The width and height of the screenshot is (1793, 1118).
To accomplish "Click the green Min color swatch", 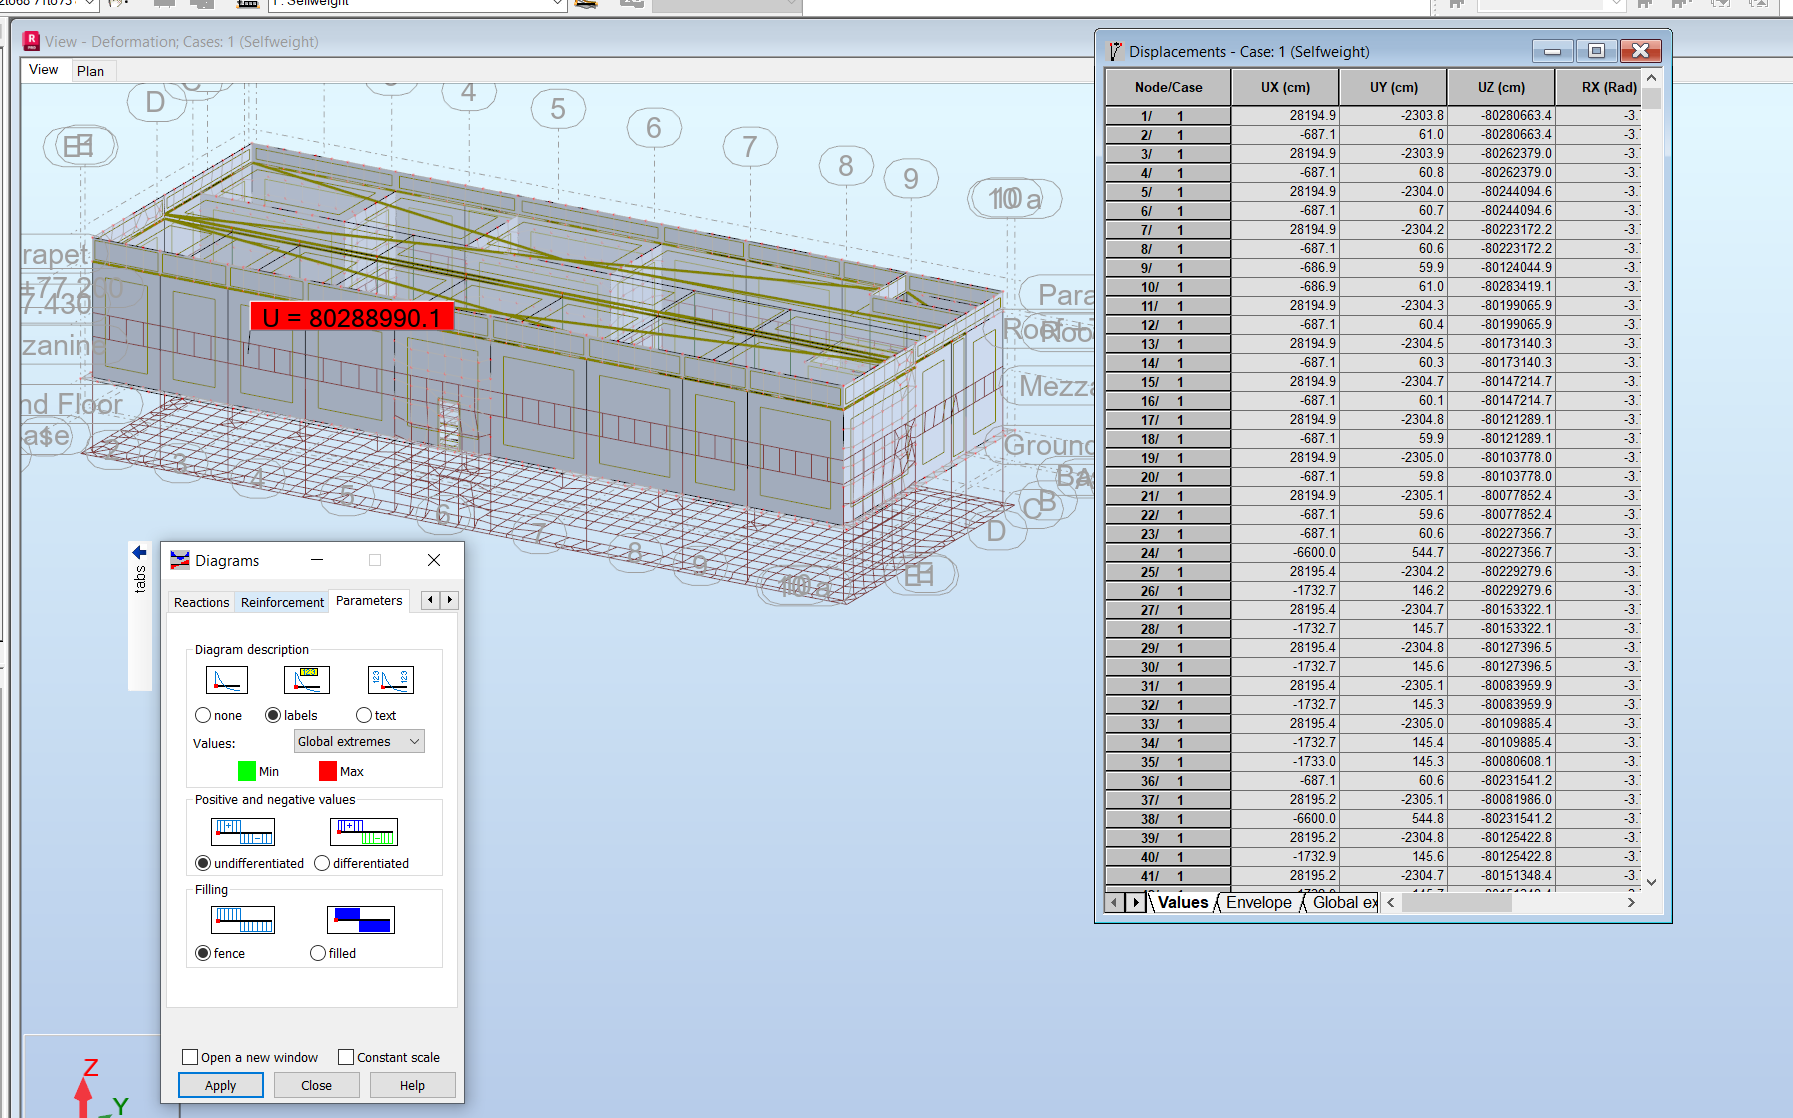I will click(246, 770).
